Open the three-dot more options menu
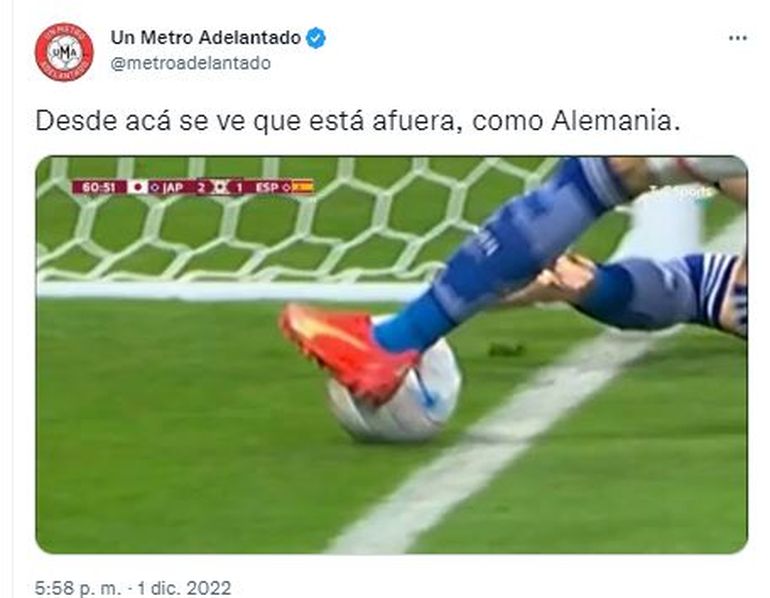770x598 pixels. (x=738, y=38)
